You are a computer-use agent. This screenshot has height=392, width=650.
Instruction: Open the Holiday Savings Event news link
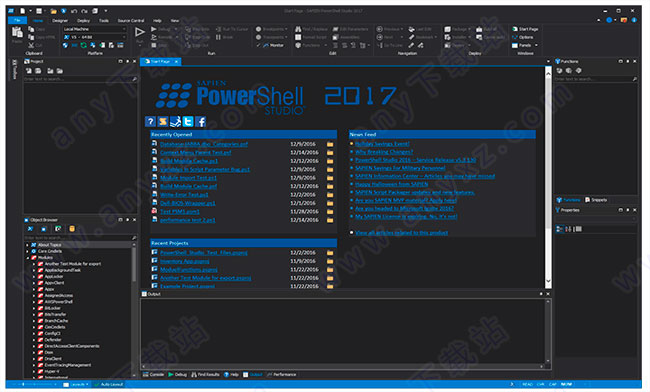[382, 144]
